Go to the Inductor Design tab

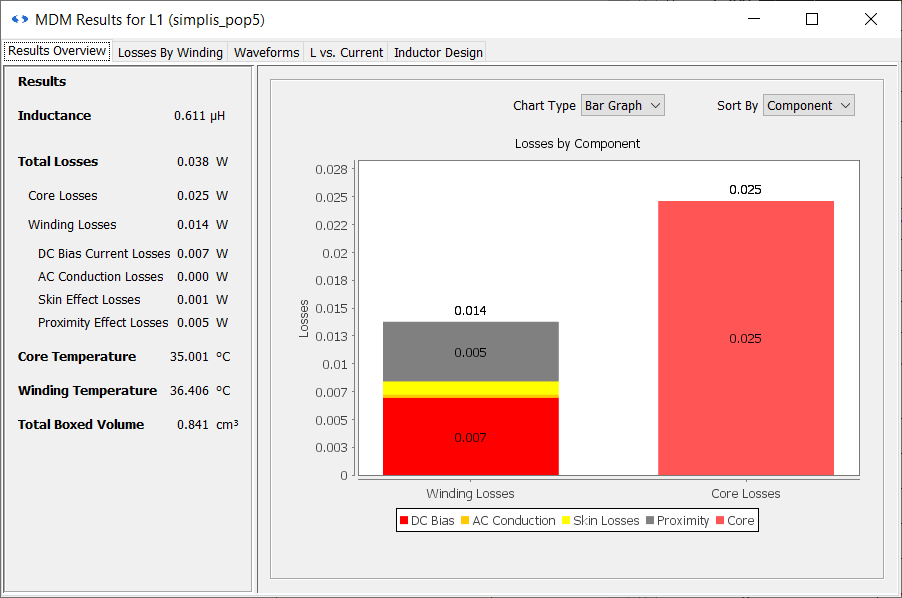pos(438,52)
